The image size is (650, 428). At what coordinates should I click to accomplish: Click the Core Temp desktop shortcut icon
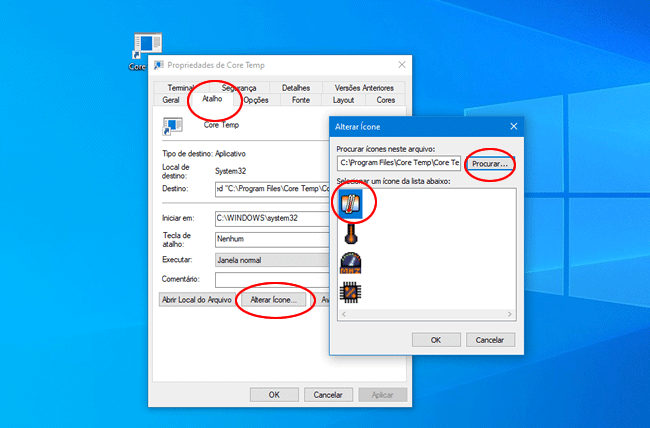147,48
